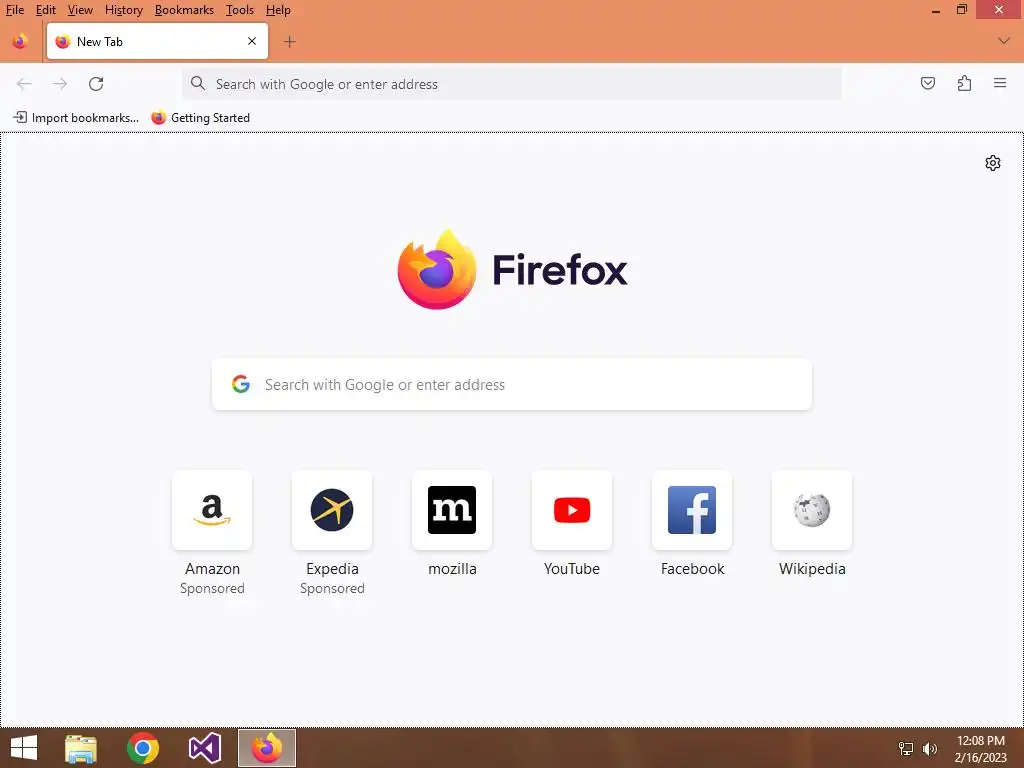Open the Help menu
The width and height of the screenshot is (1024, 768).
[x=278, y=10]
